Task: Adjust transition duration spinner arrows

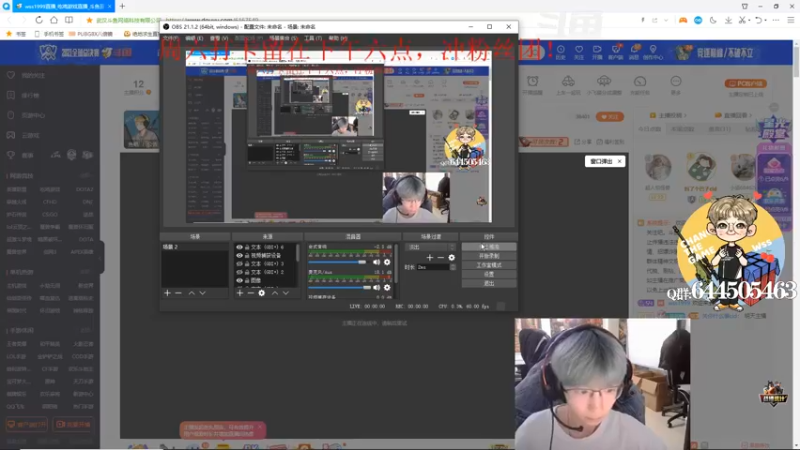Action: pyautogui.click(x=453, y=267)
